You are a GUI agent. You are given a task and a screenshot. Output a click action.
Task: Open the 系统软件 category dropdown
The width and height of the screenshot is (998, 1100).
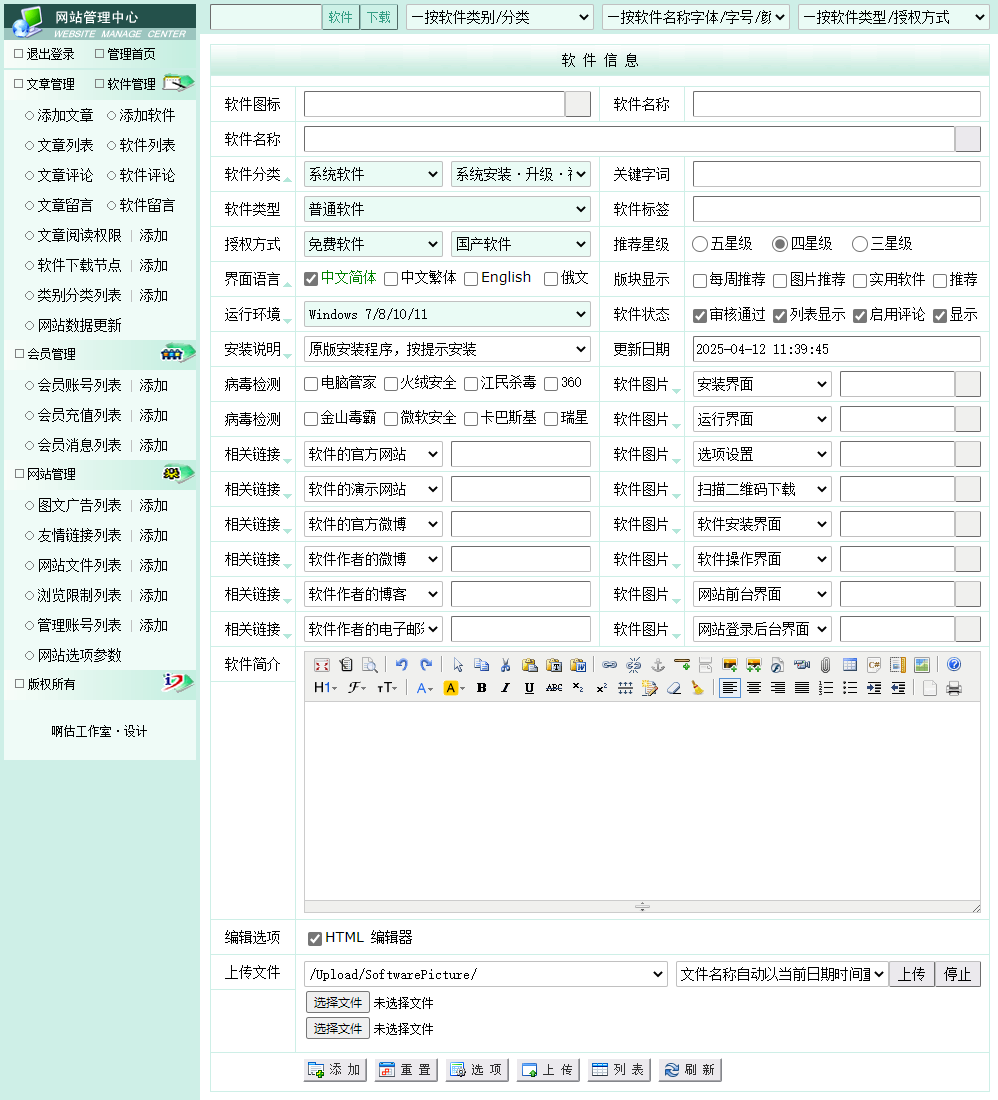[x=374, y=174]
